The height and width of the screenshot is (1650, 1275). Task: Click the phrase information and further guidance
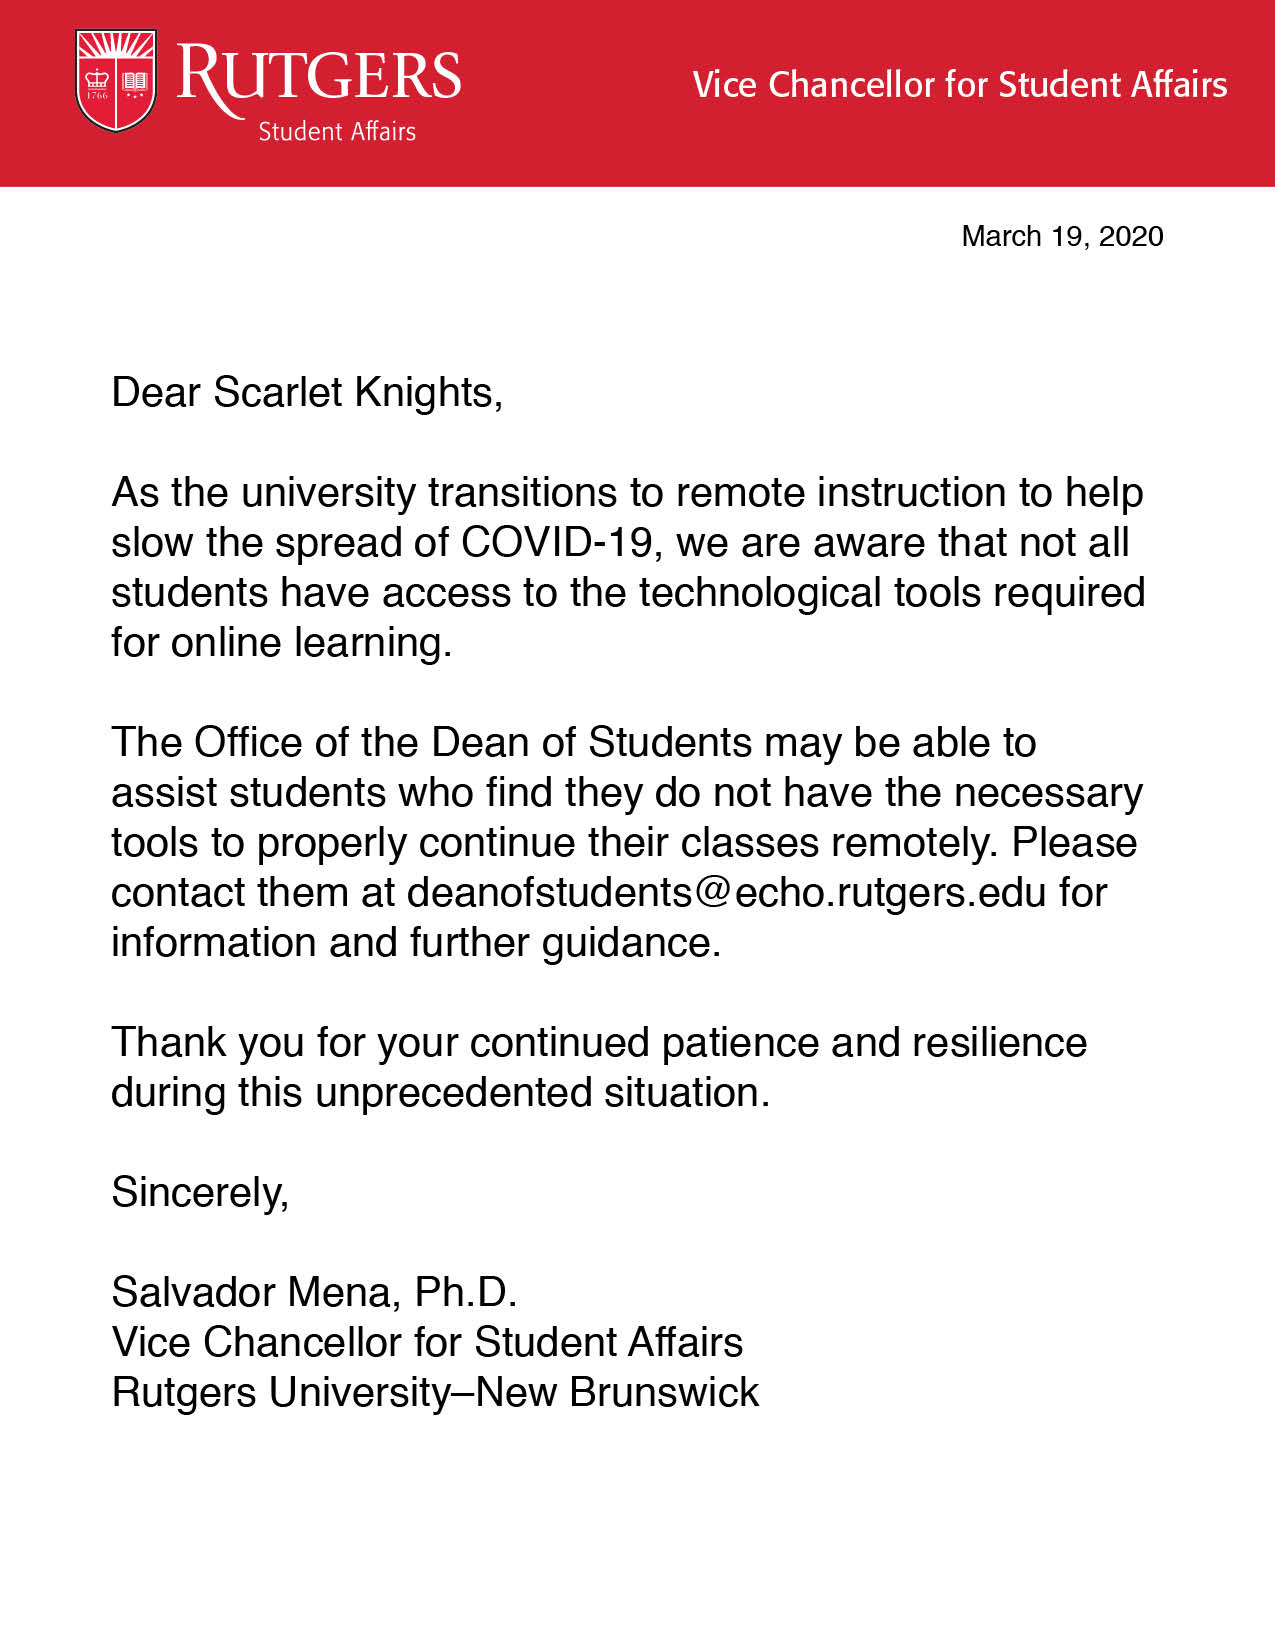coord(416,942)
